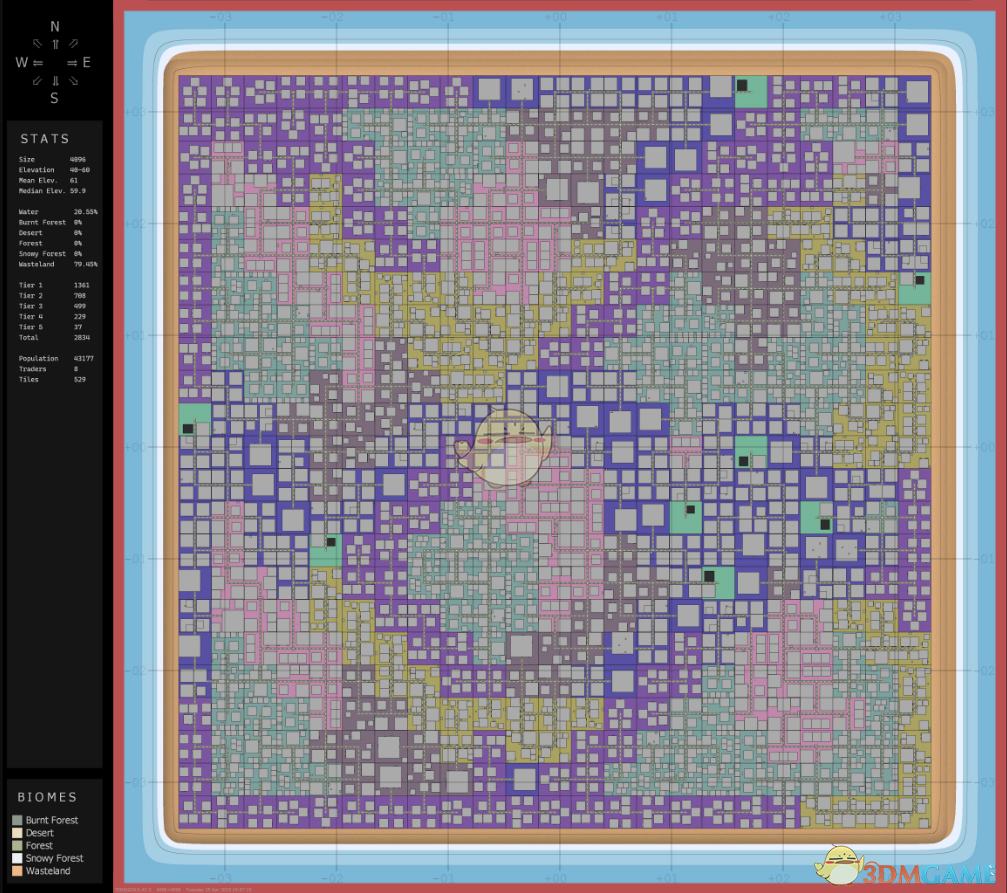Click the northwest diagonal compass arrow
This screenshot has height=893, width=1007.
pyautogui.click(x=38, y=44)
